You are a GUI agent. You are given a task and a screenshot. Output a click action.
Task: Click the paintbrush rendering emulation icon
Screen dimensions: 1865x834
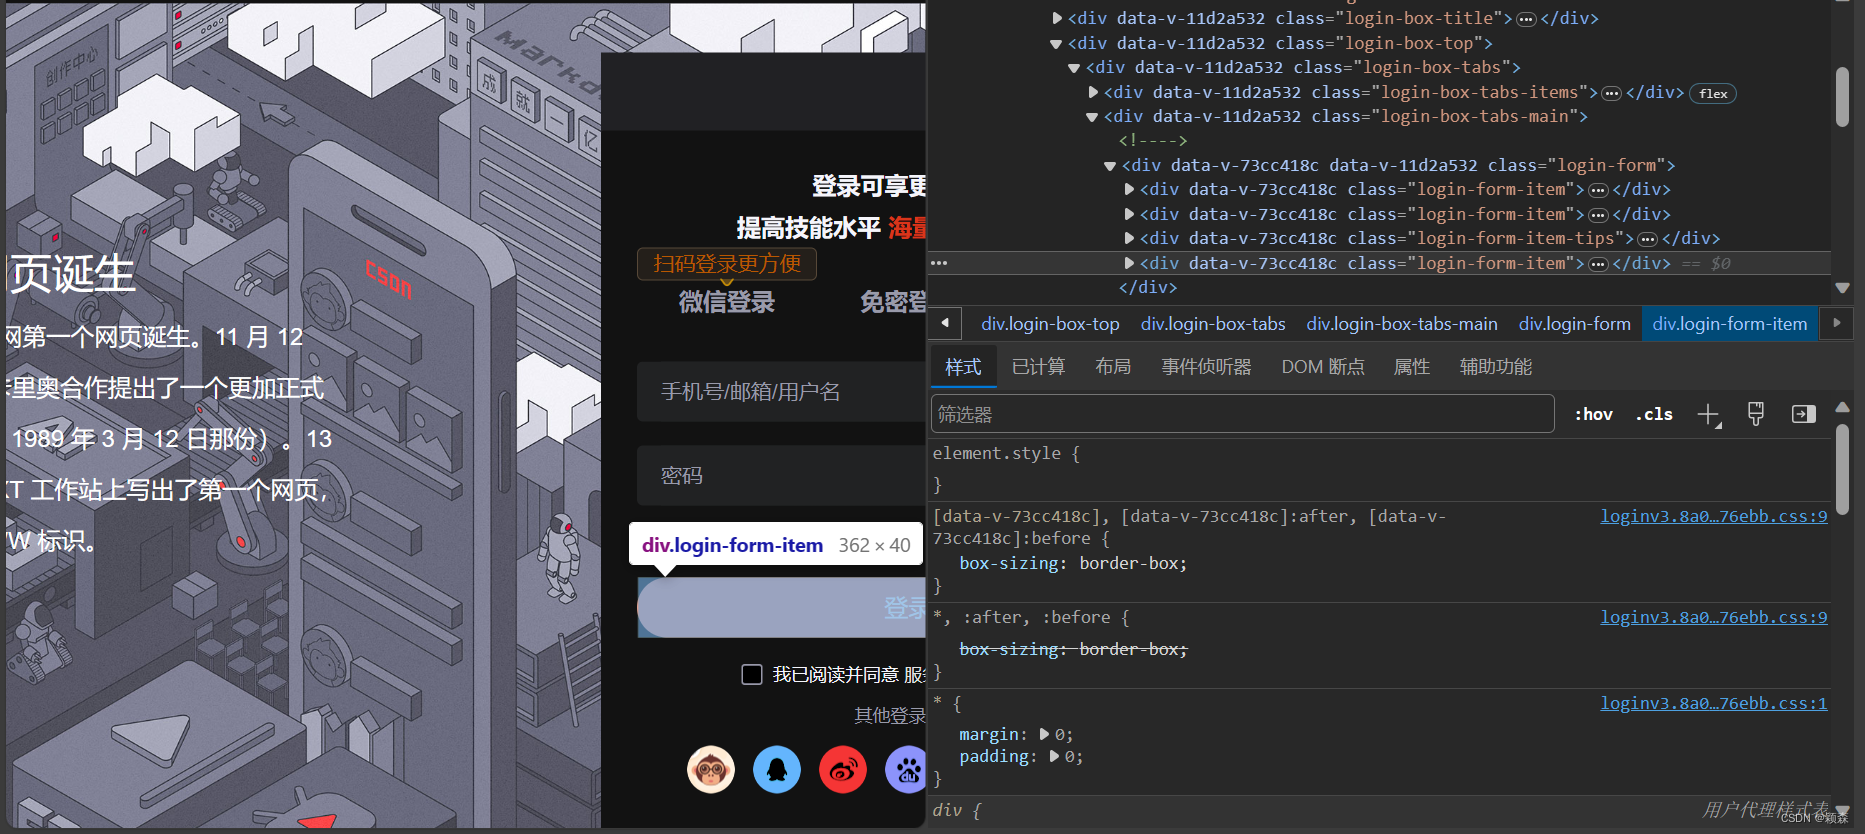pos(1756,414)
